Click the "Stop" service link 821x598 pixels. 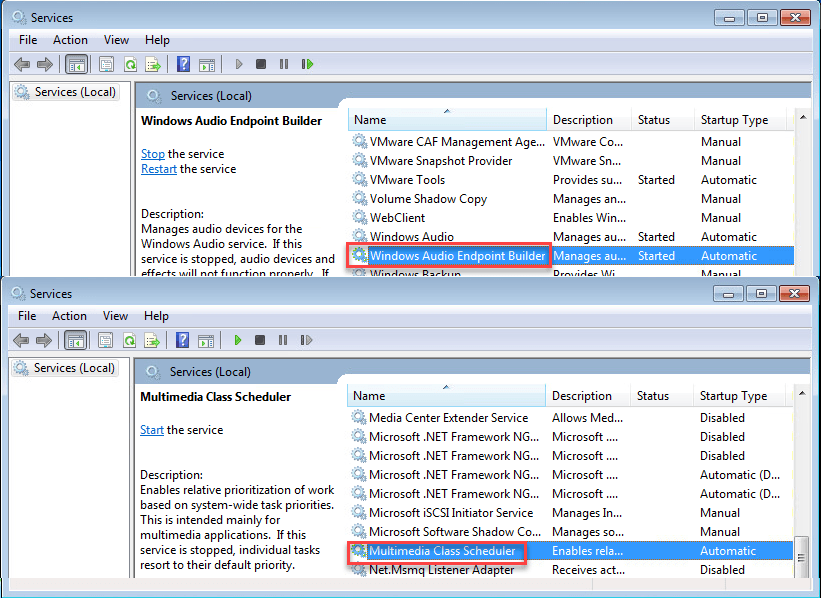click(x=152, y=154)
